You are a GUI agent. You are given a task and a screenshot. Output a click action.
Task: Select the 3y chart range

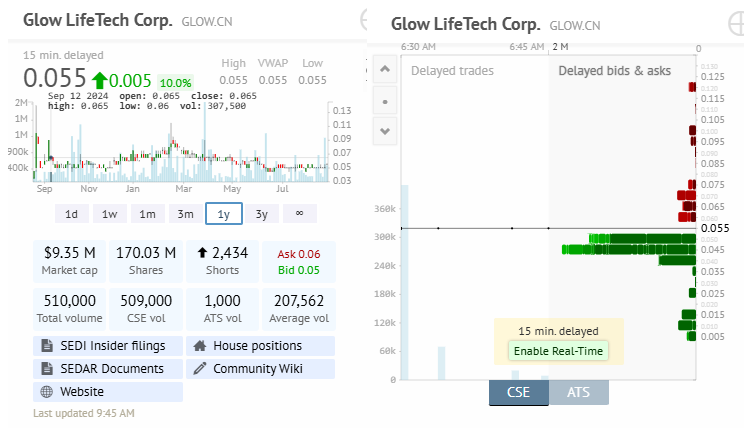pos(262,214)
